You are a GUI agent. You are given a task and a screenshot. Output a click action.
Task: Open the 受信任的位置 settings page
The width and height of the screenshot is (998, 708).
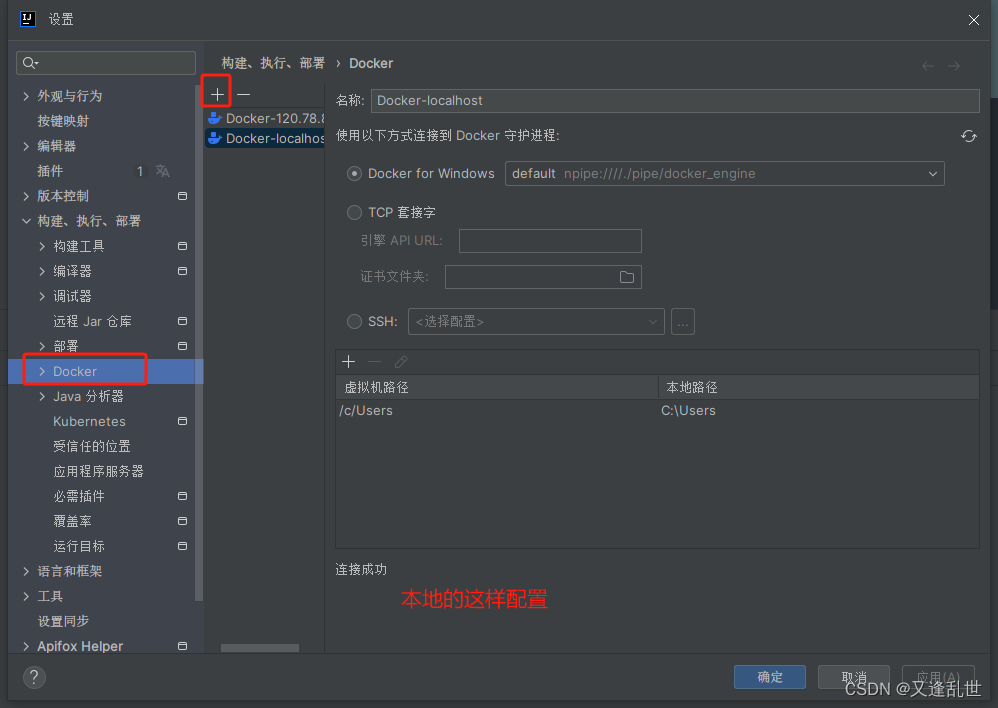click(92, 446)
